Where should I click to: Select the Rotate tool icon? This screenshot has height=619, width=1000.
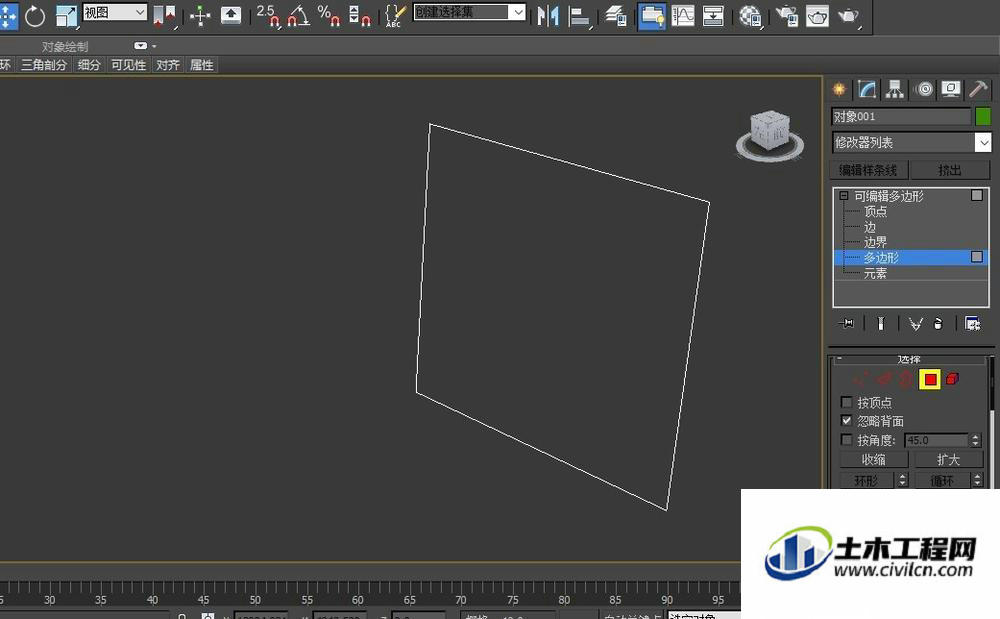35,16
